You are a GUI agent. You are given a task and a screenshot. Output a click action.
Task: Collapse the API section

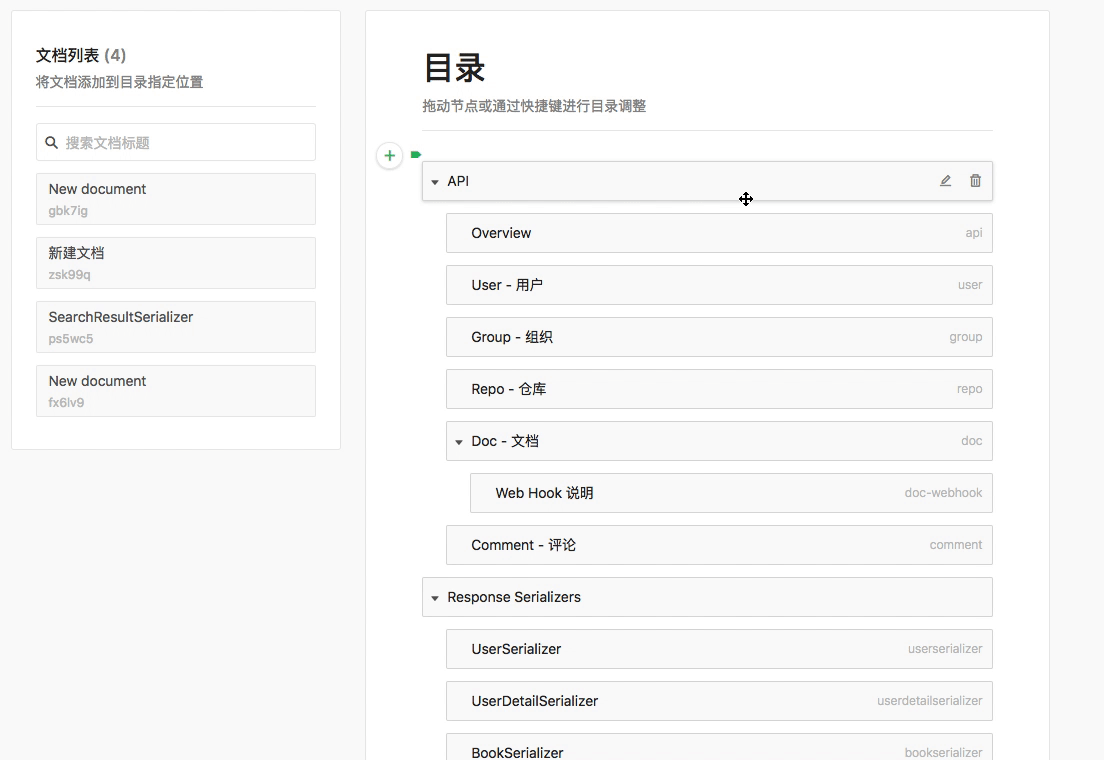[x=435, y=182]
